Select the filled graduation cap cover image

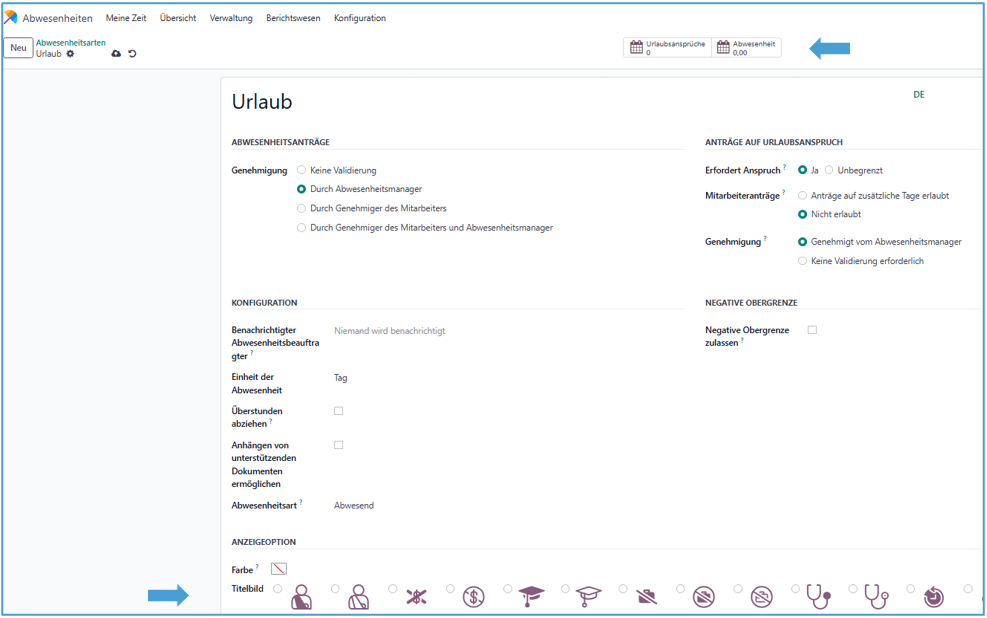[531, 597]
